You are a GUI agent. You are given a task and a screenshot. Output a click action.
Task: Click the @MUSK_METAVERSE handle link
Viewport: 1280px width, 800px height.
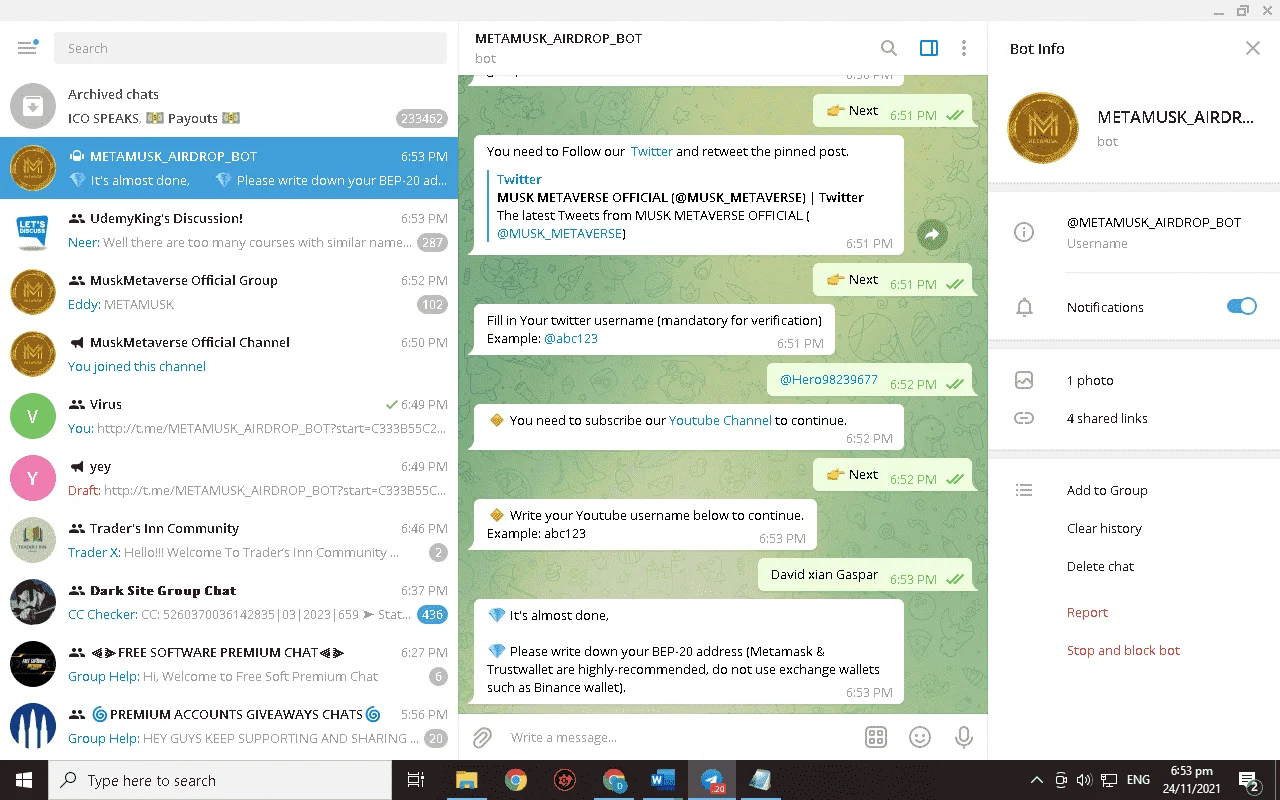(x=558, y=233)
